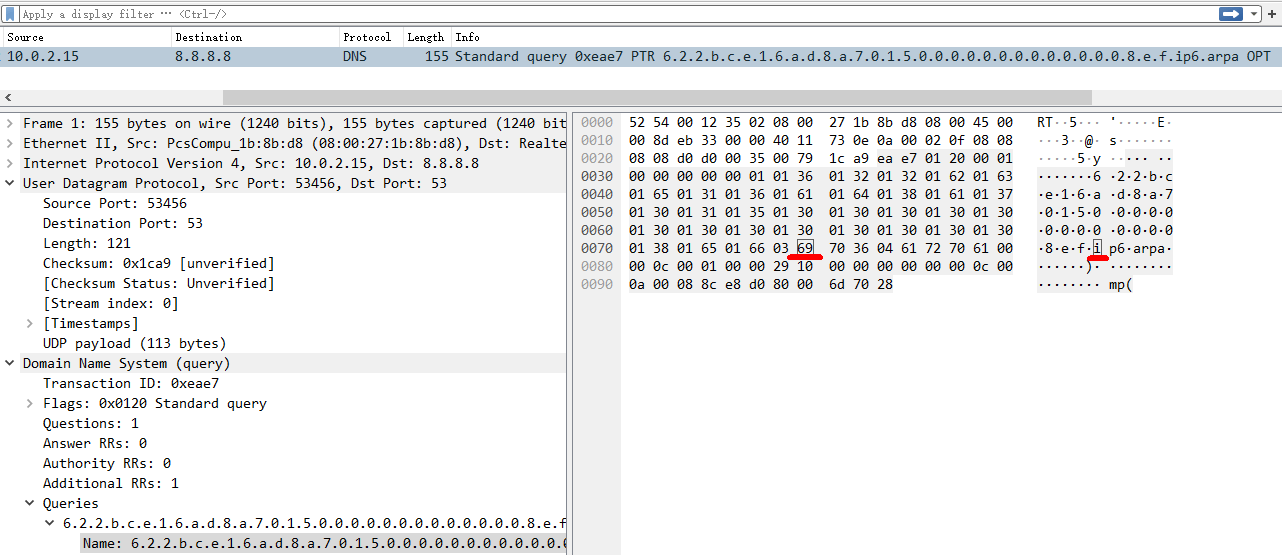1282x555 pixels.
Task: Expand the Frame 1 tree node
Action: point(10,124)
